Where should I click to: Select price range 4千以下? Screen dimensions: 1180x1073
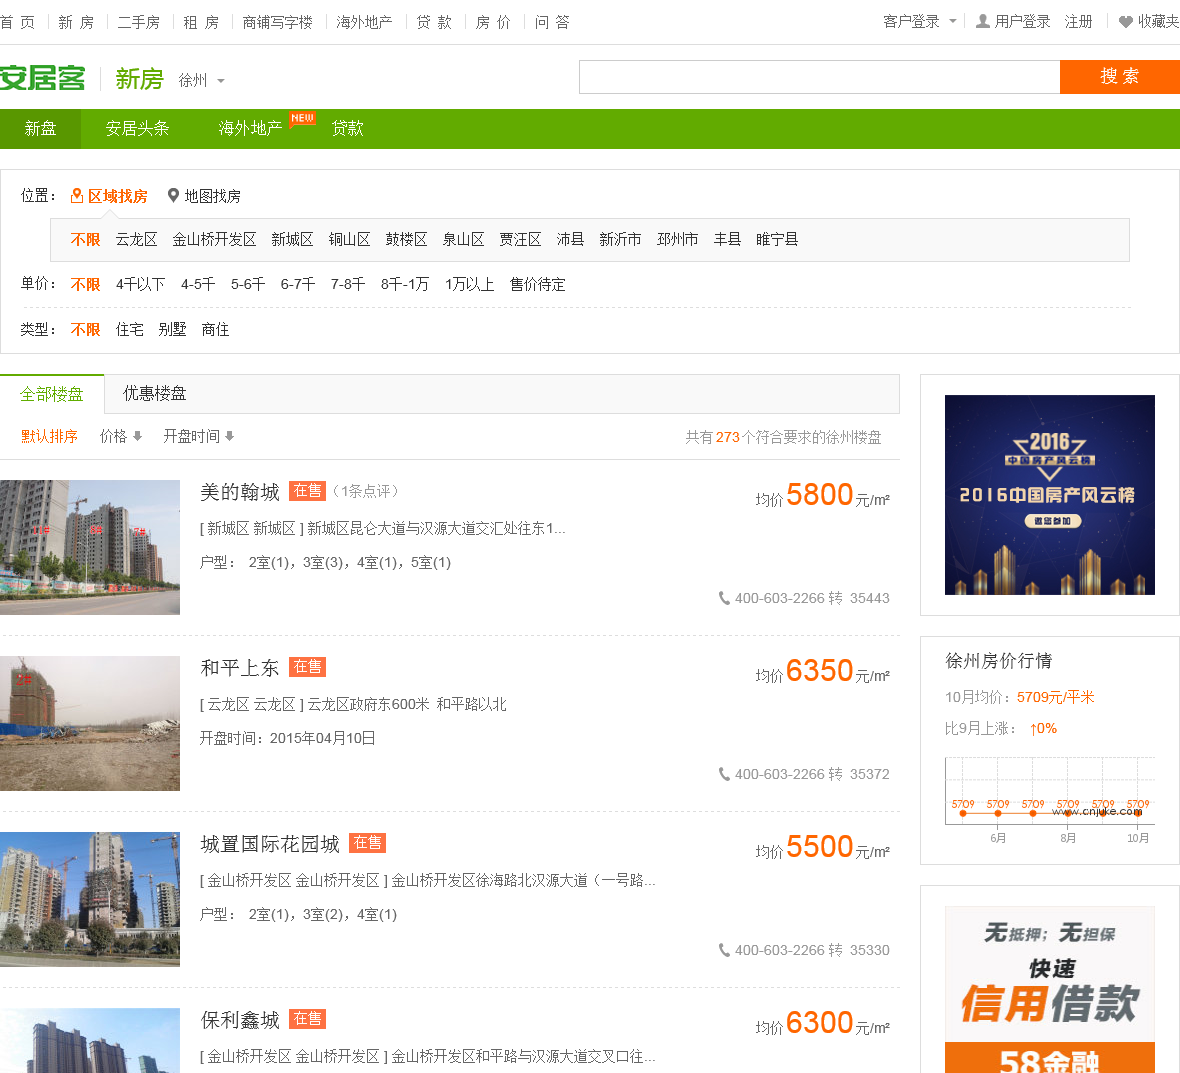141,284
